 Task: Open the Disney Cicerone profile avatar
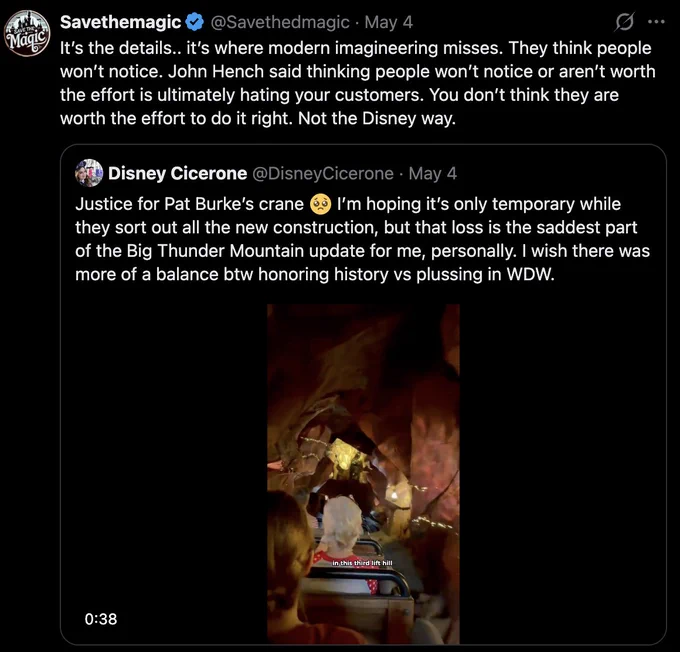[x=89, y=173]
